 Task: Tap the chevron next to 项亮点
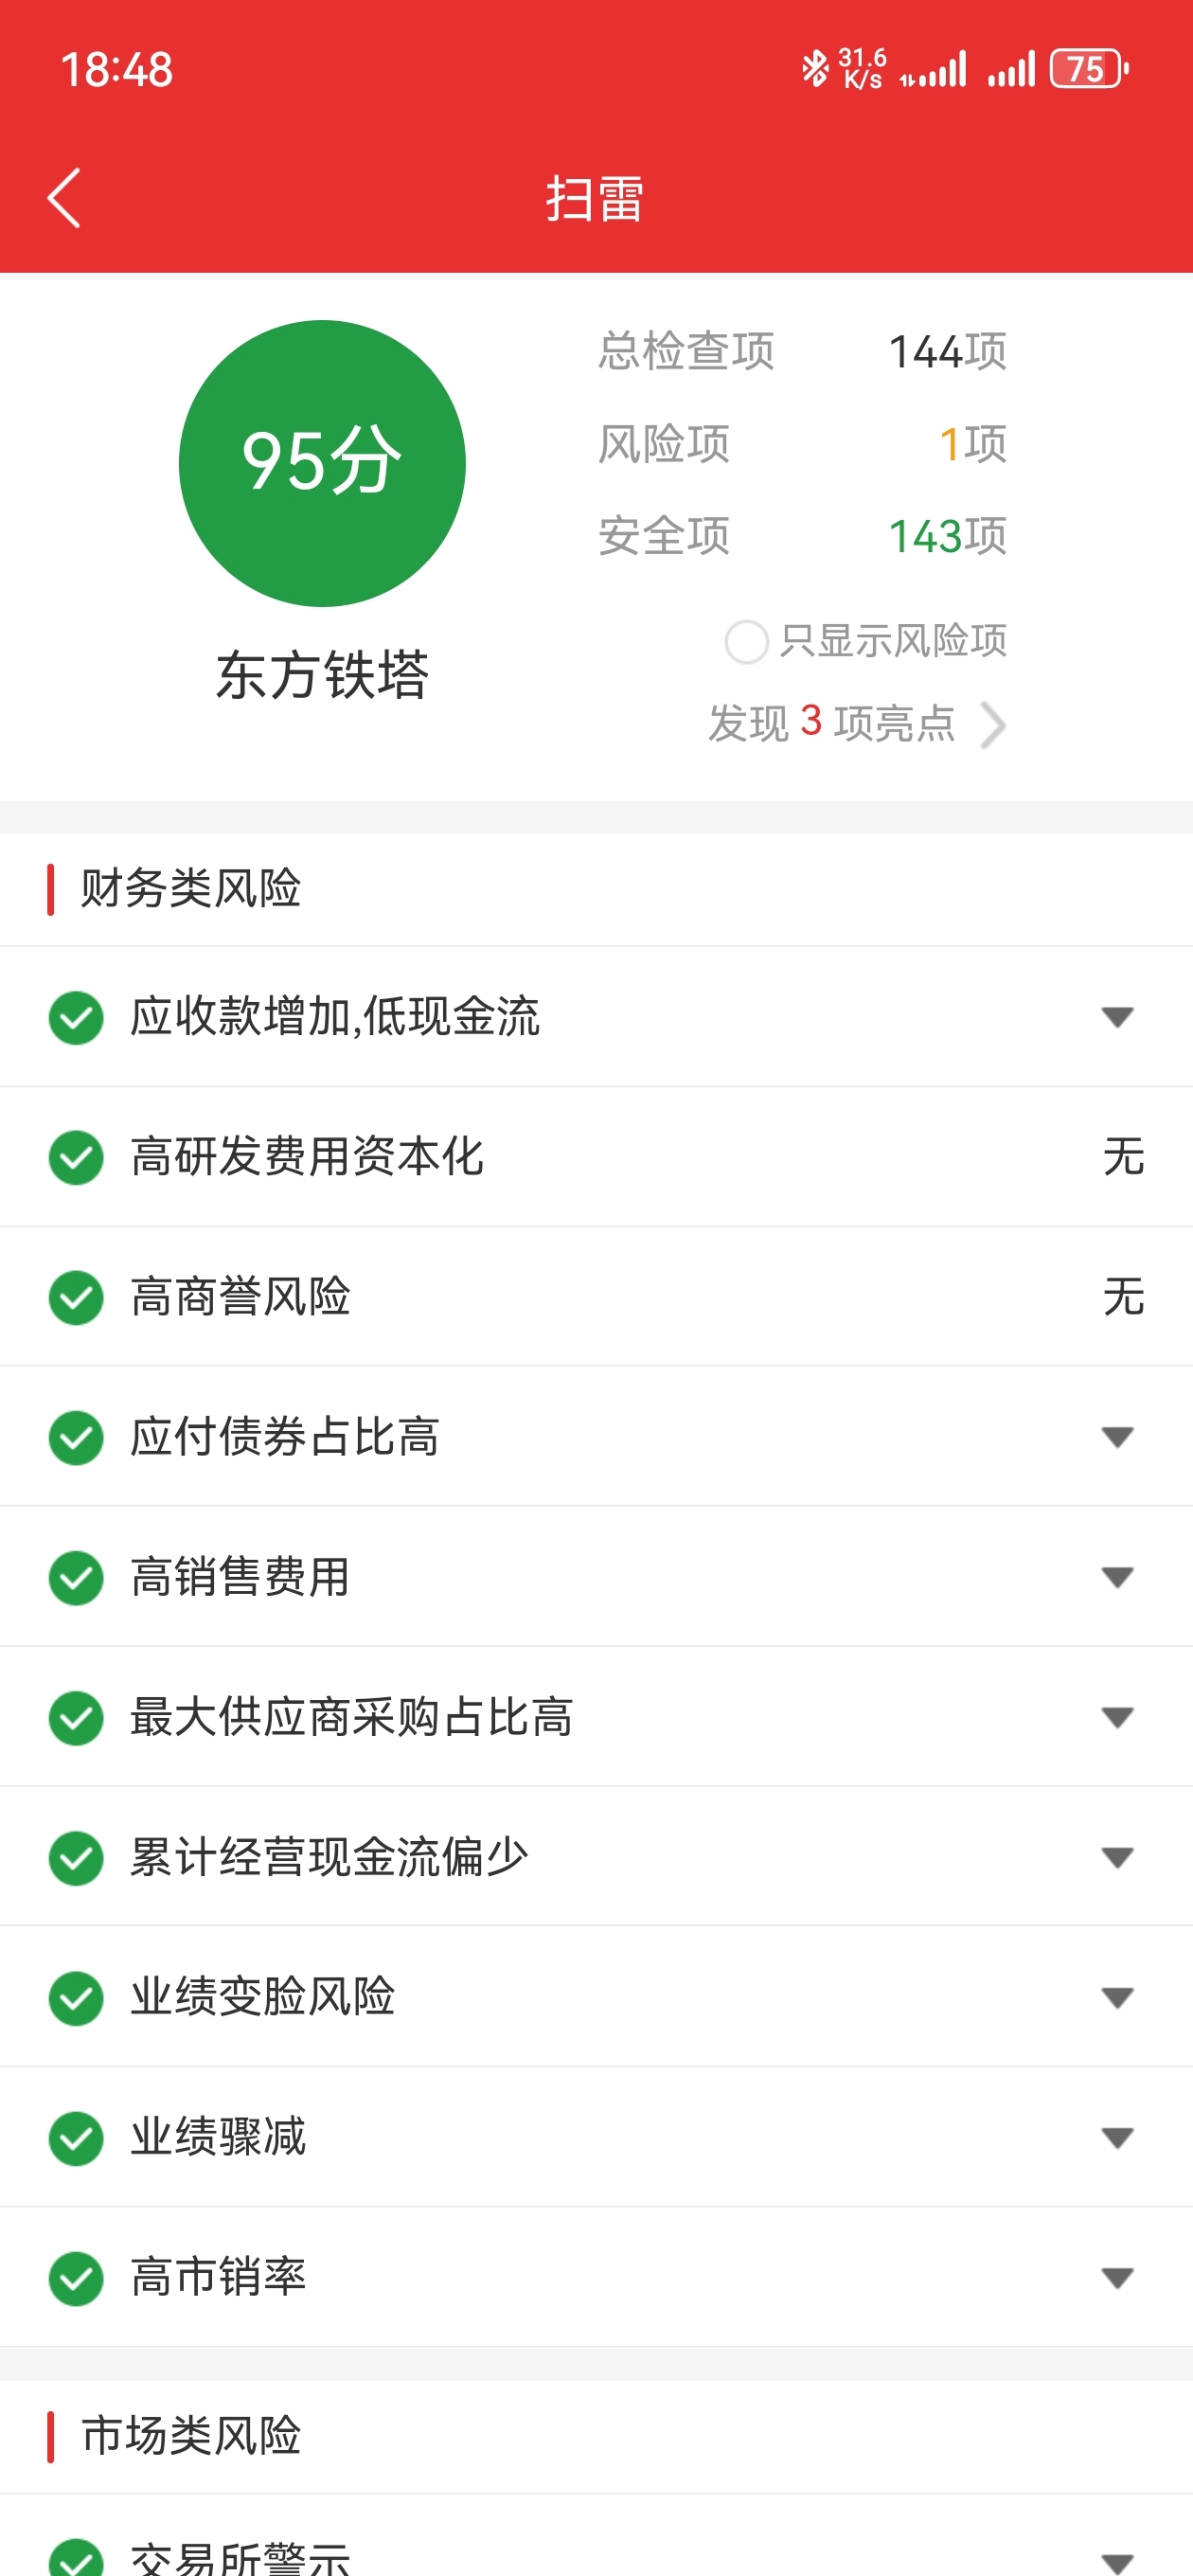click(992, 725)
